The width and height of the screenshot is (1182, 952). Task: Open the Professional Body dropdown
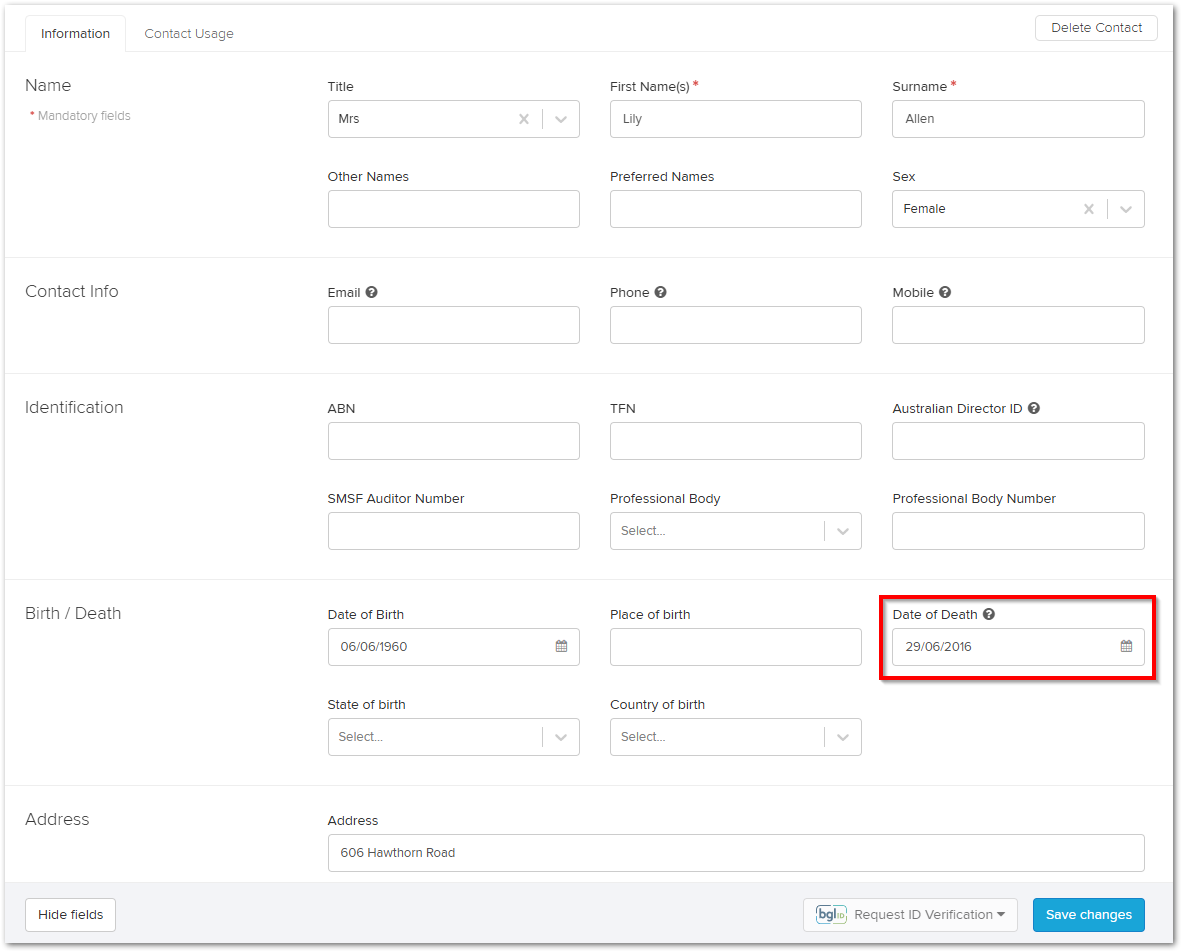[x=736, y=531]
